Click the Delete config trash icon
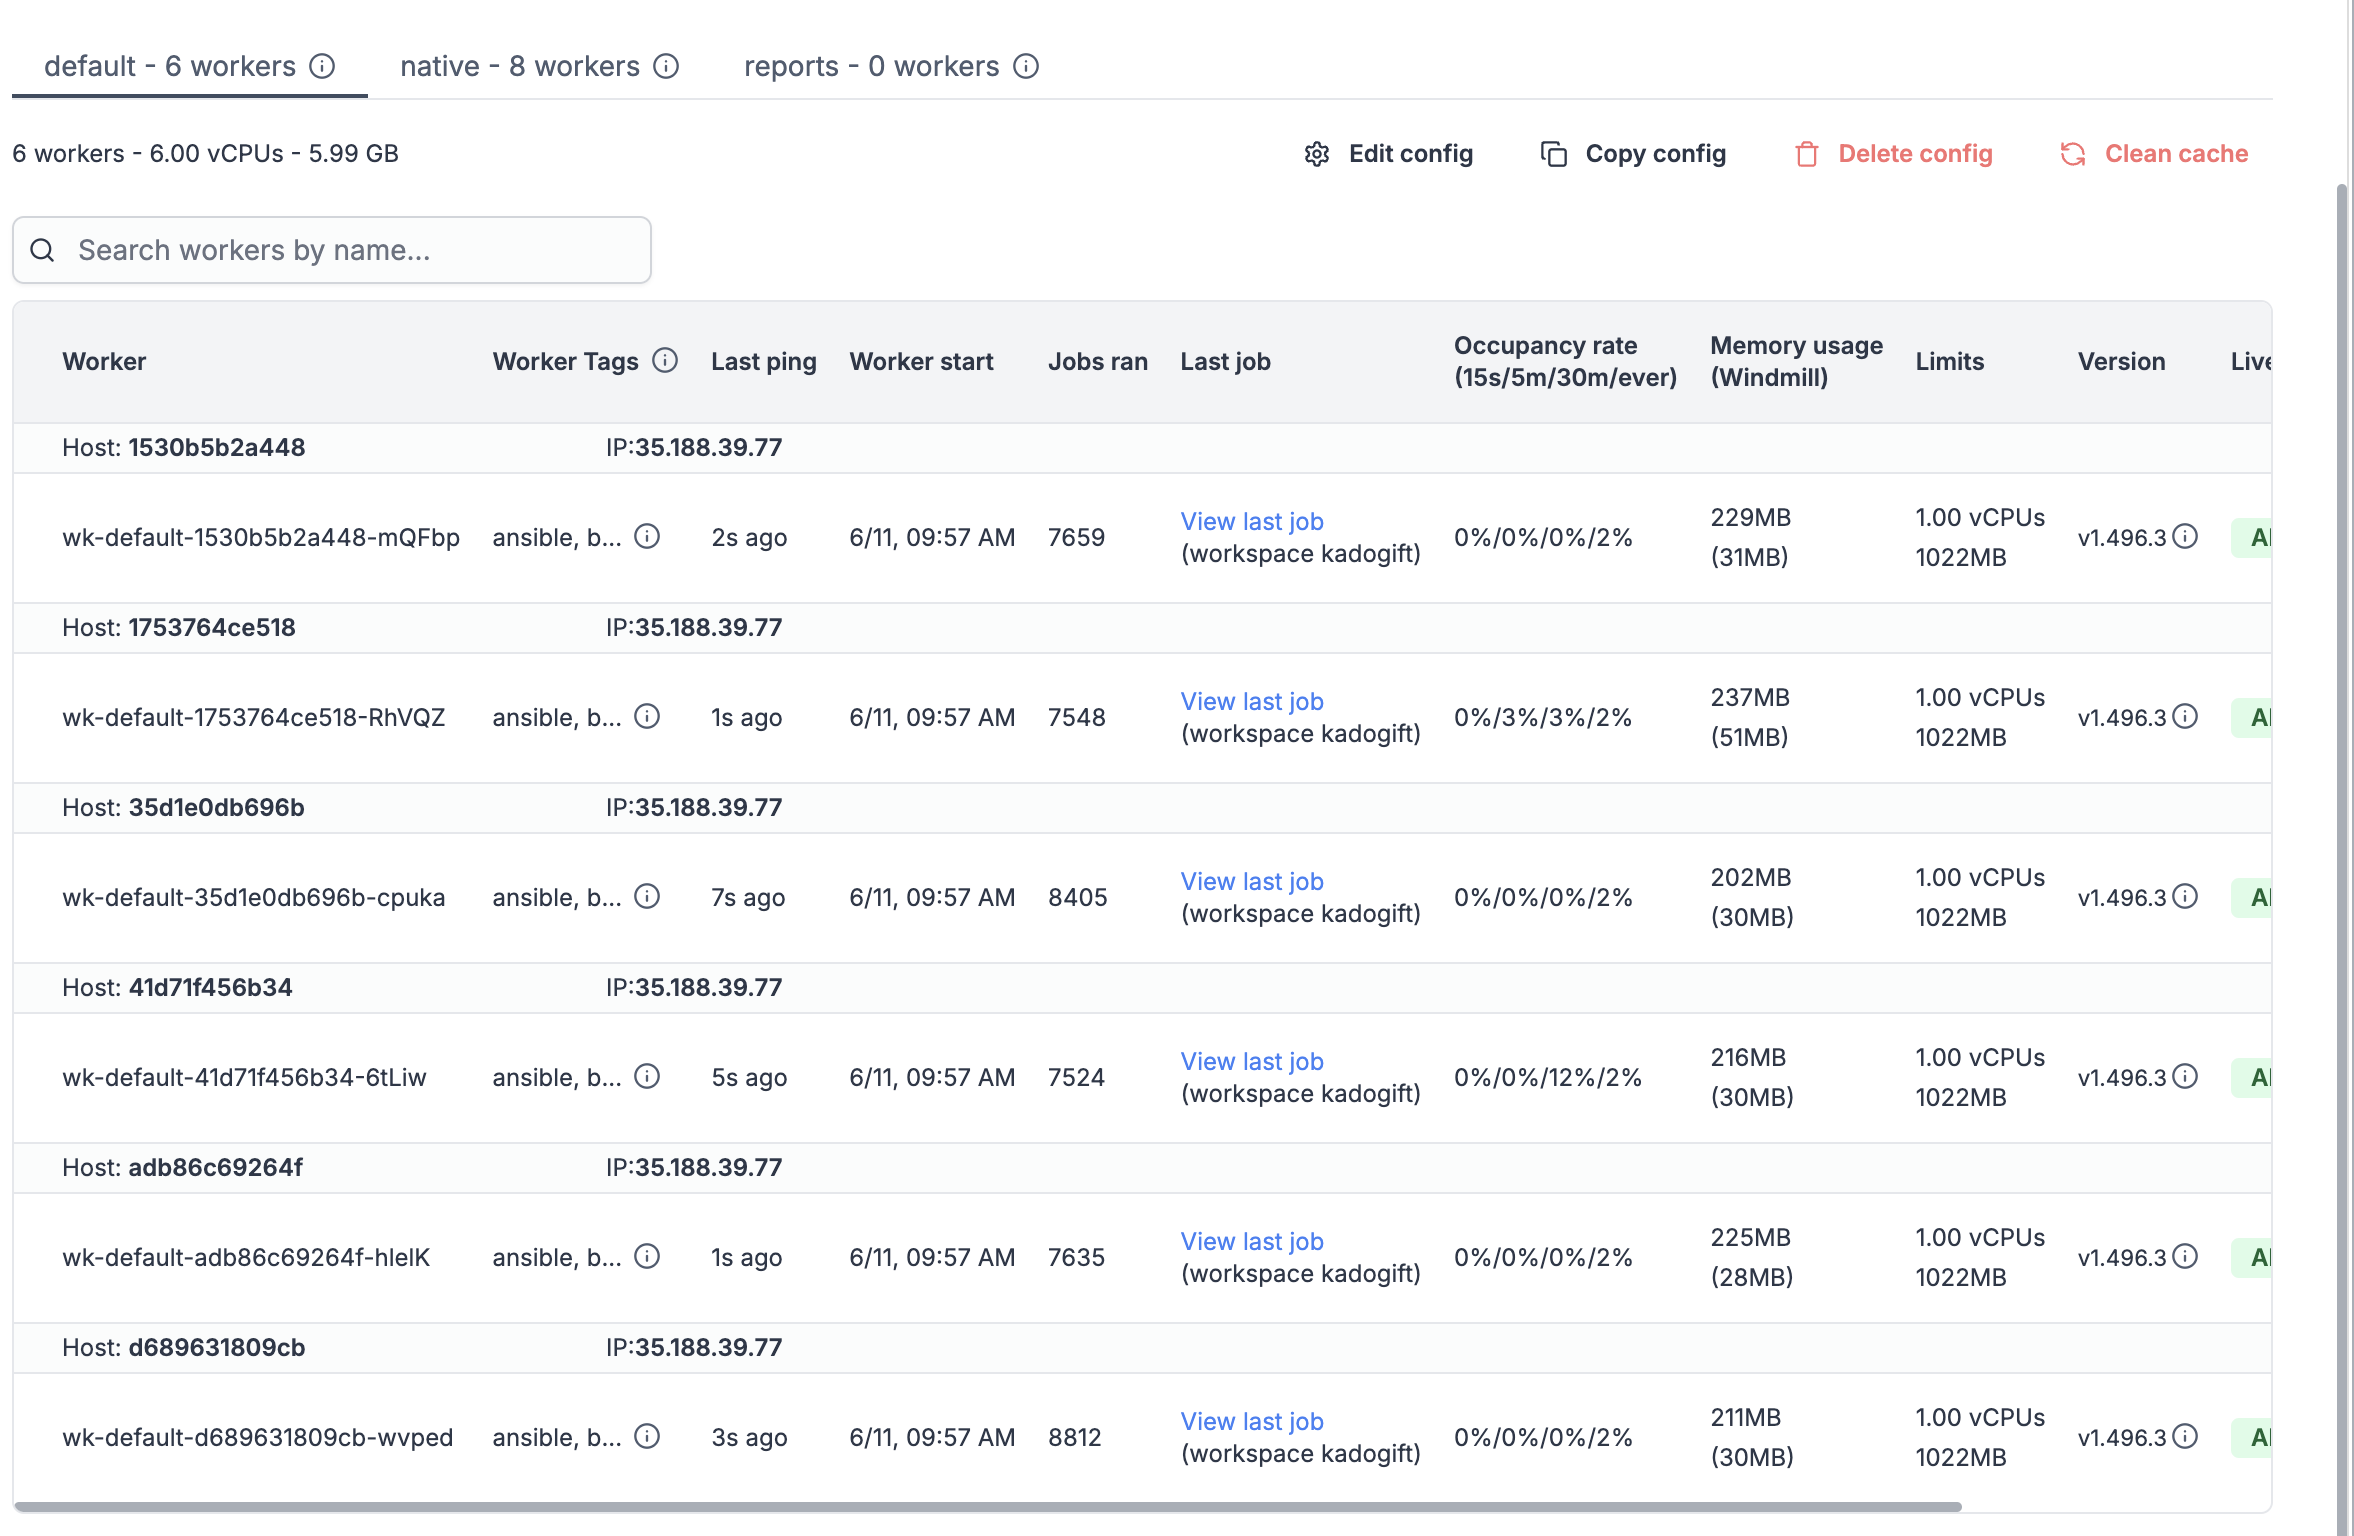The height and width of the screenshot is (1536, 2354). pyautogui.click(x=1807, y=154)
